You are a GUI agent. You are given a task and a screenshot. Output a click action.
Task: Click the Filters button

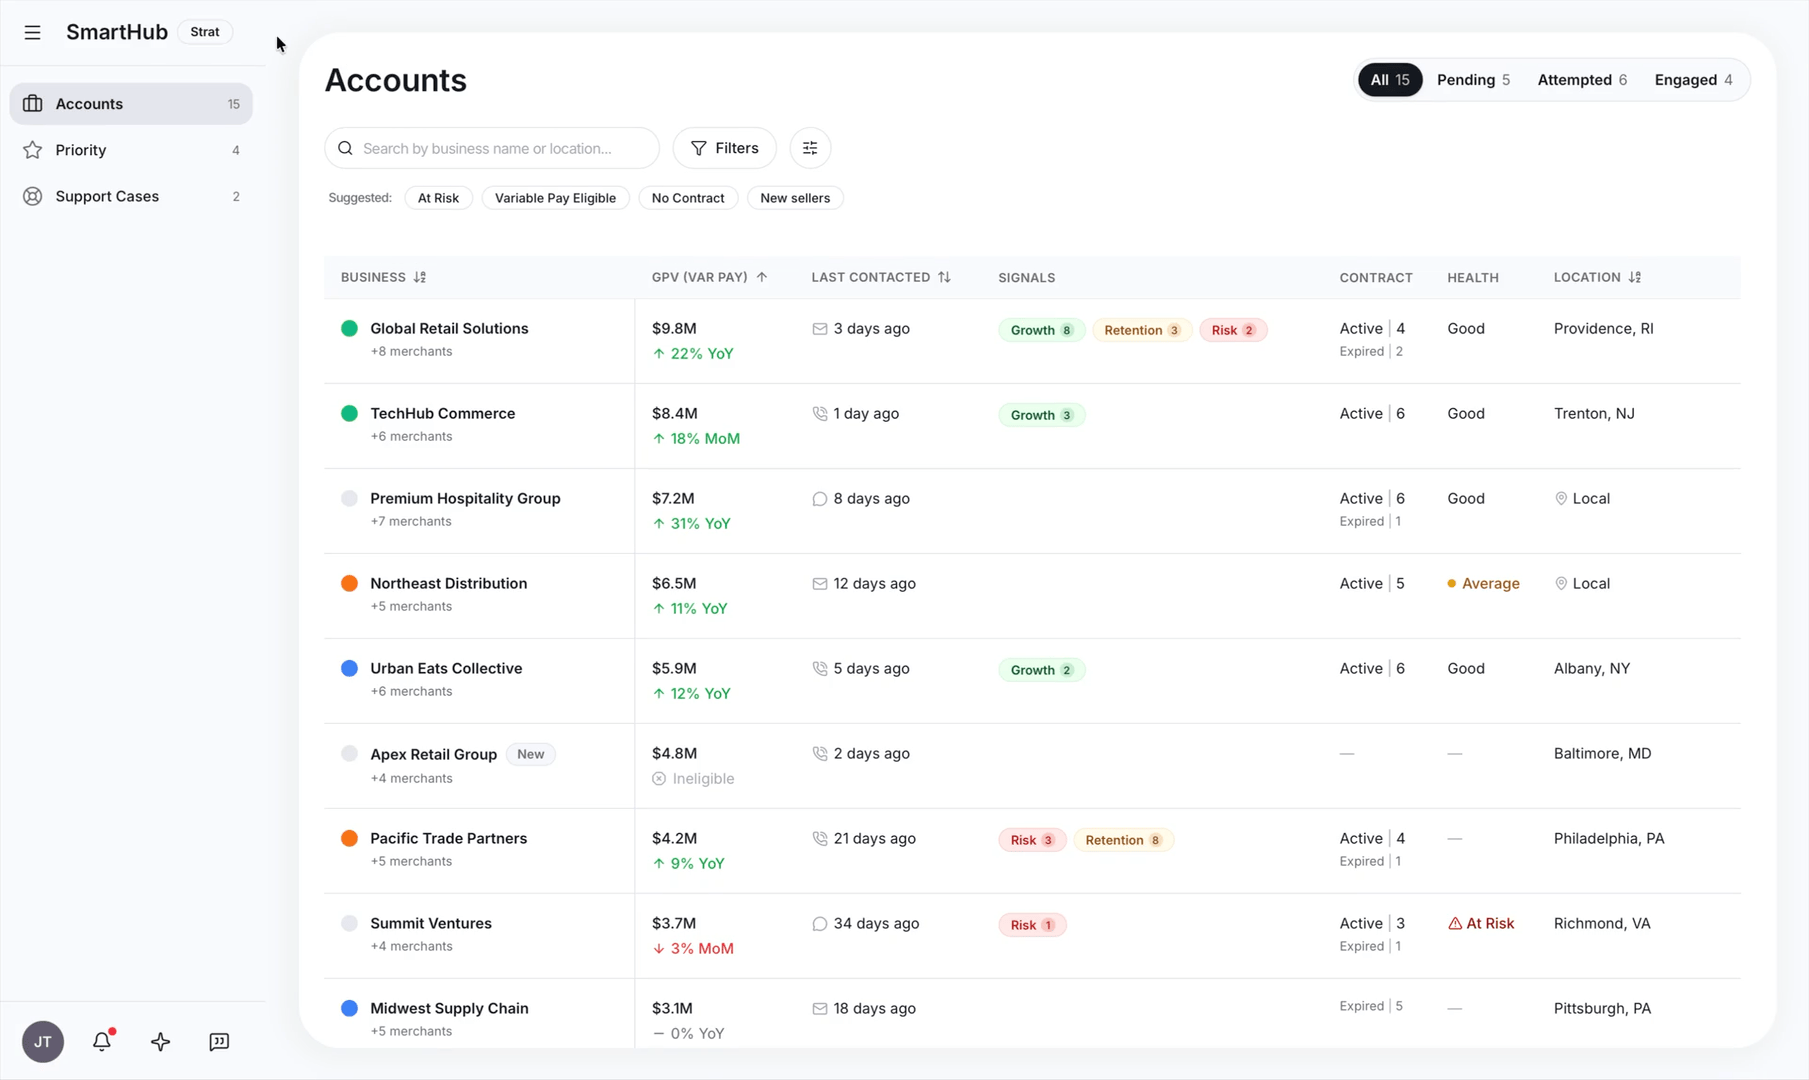[x=724, y=147]
